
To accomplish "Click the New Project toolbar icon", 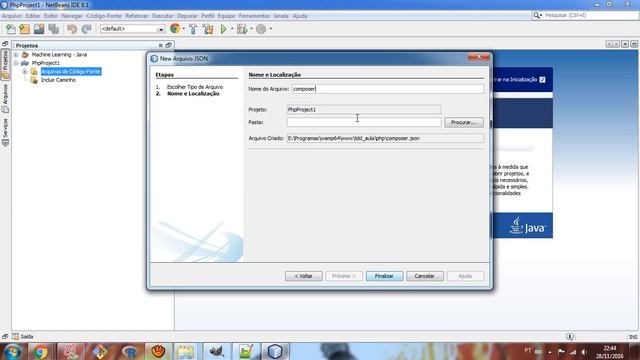I will tap(24, 29).
